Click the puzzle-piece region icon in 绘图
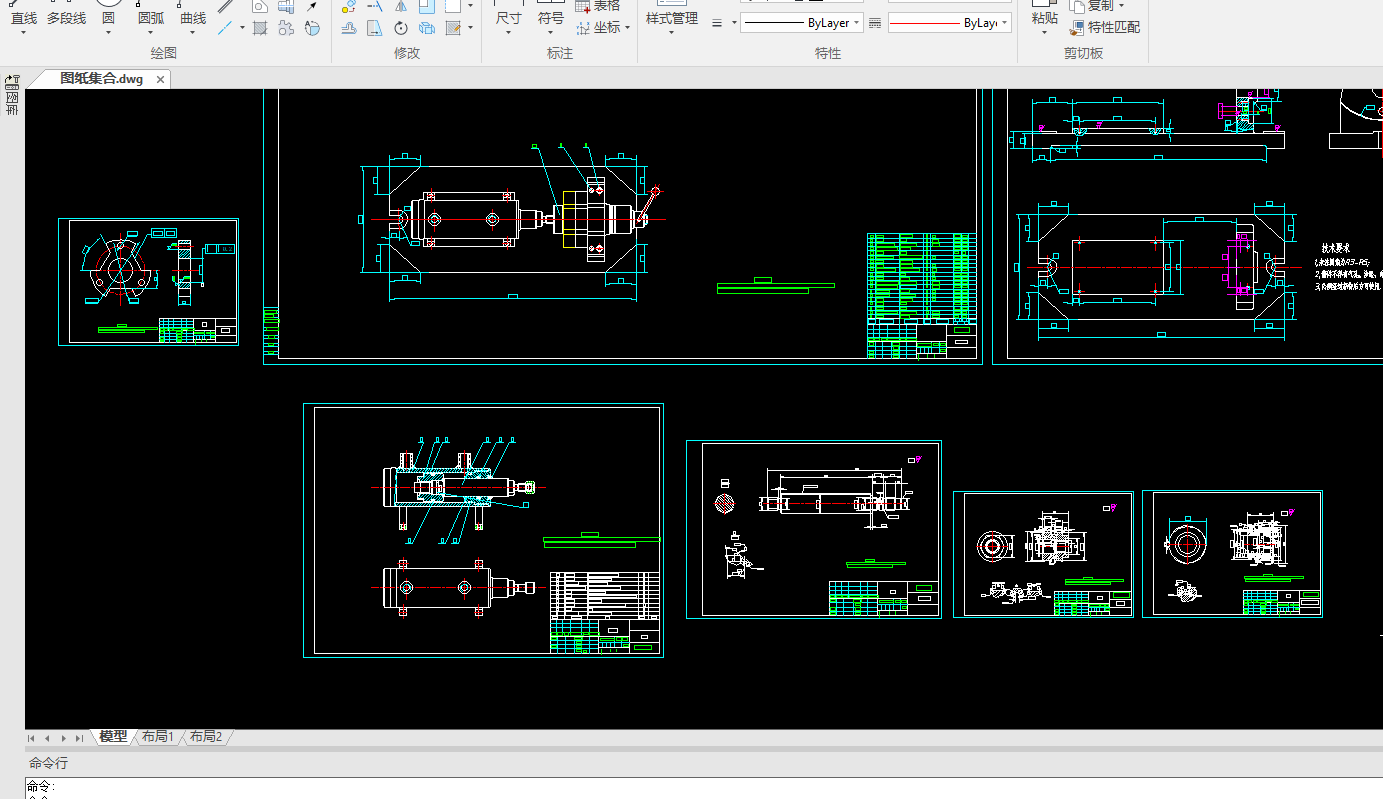The width and height of the screenshot is (1383, 799). point(286,28)
